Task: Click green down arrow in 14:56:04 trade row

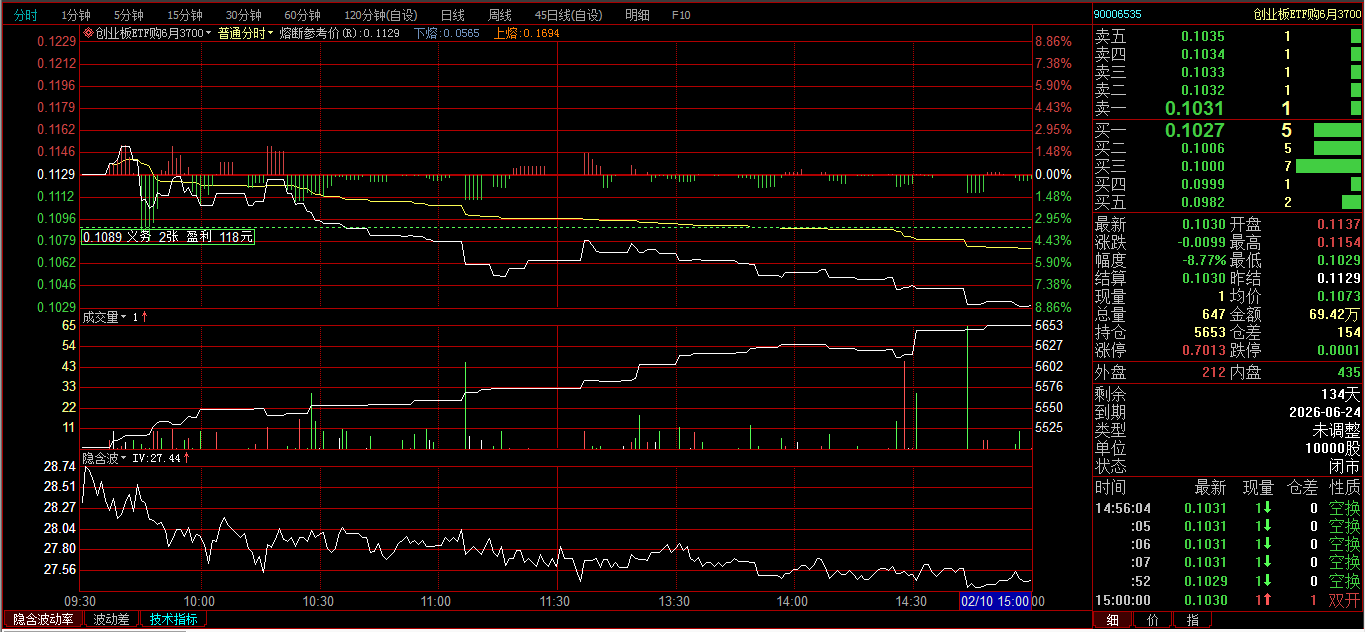Action: click(1266, 508)
